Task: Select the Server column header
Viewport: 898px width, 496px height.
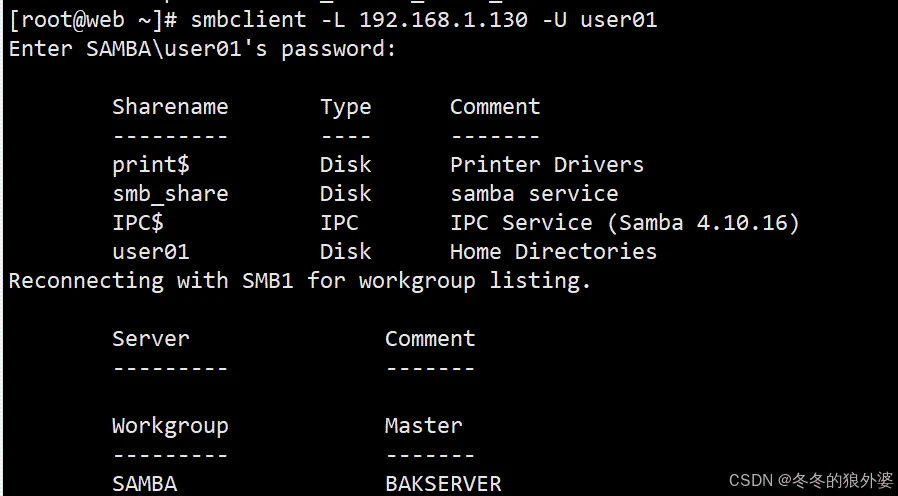Action: coord(150,339)
